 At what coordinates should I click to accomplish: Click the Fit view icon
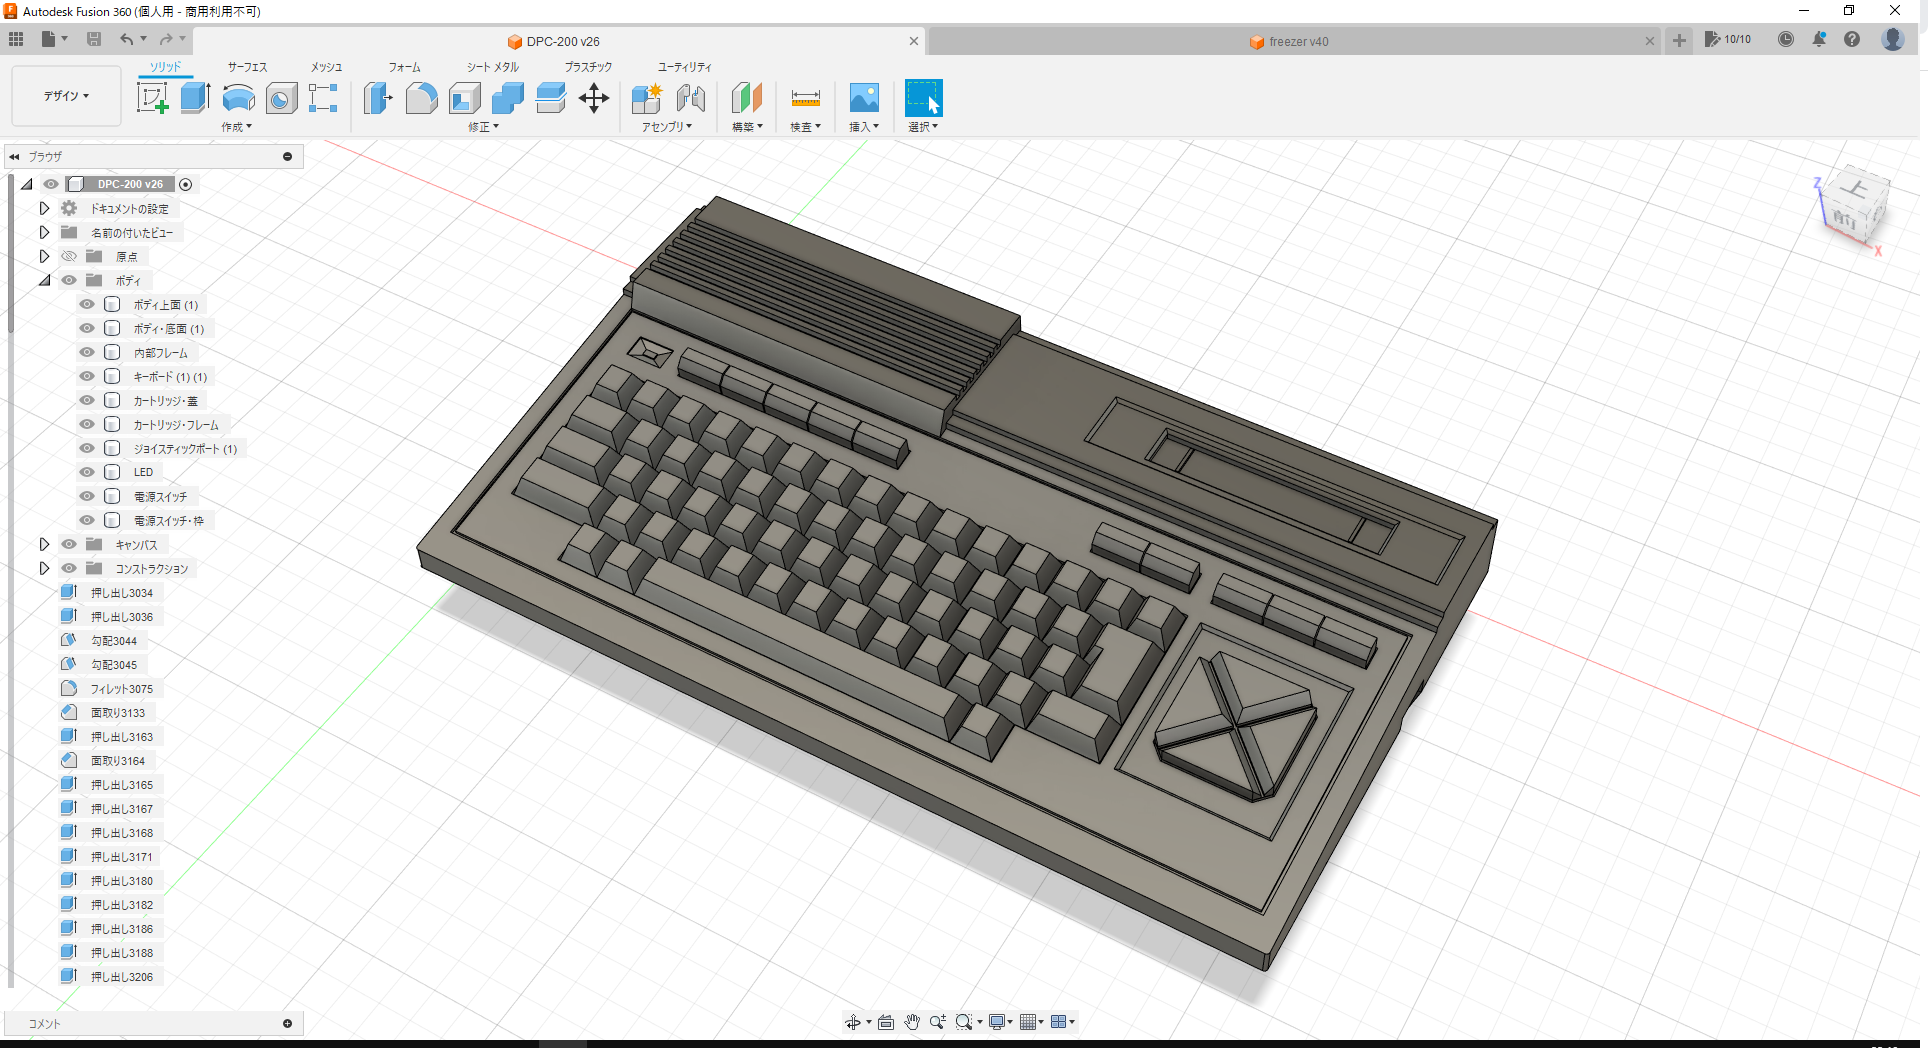pos(885,1021)
